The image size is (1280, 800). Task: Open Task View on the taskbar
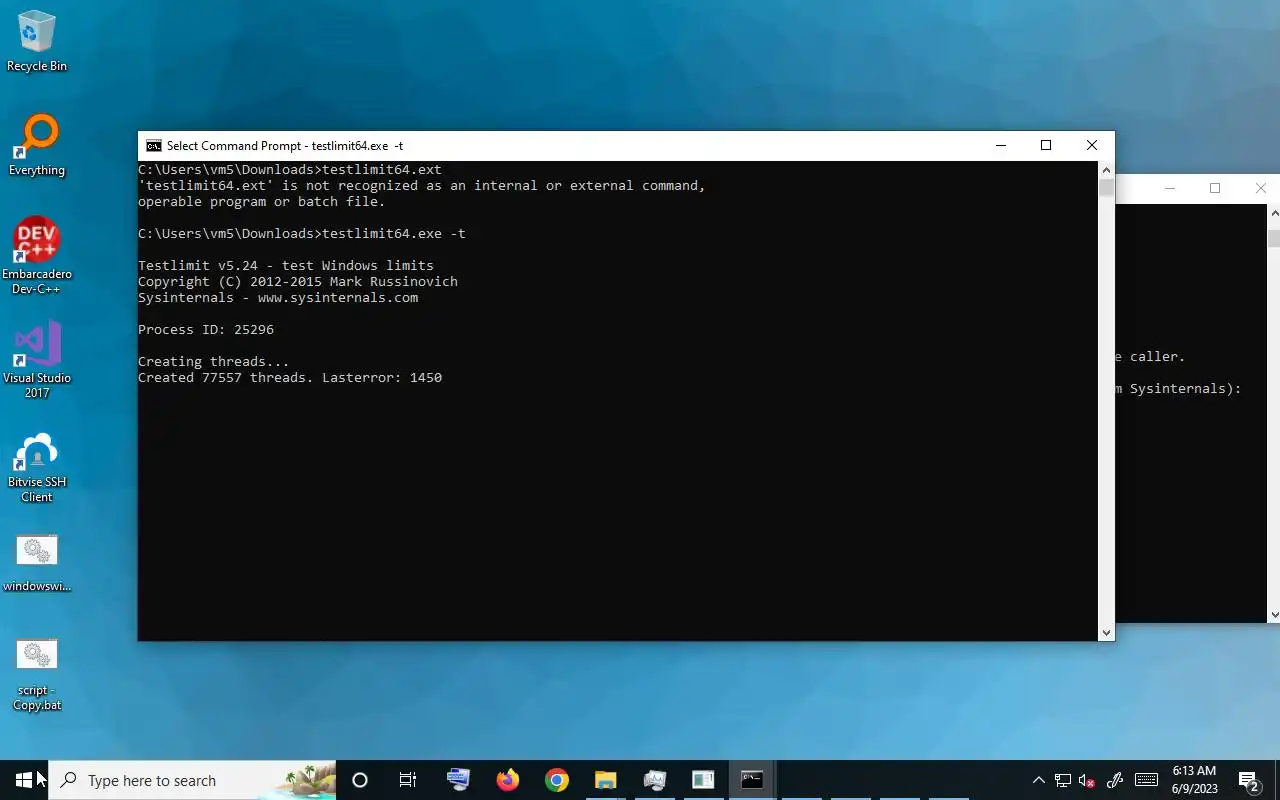tap(407, 780)
